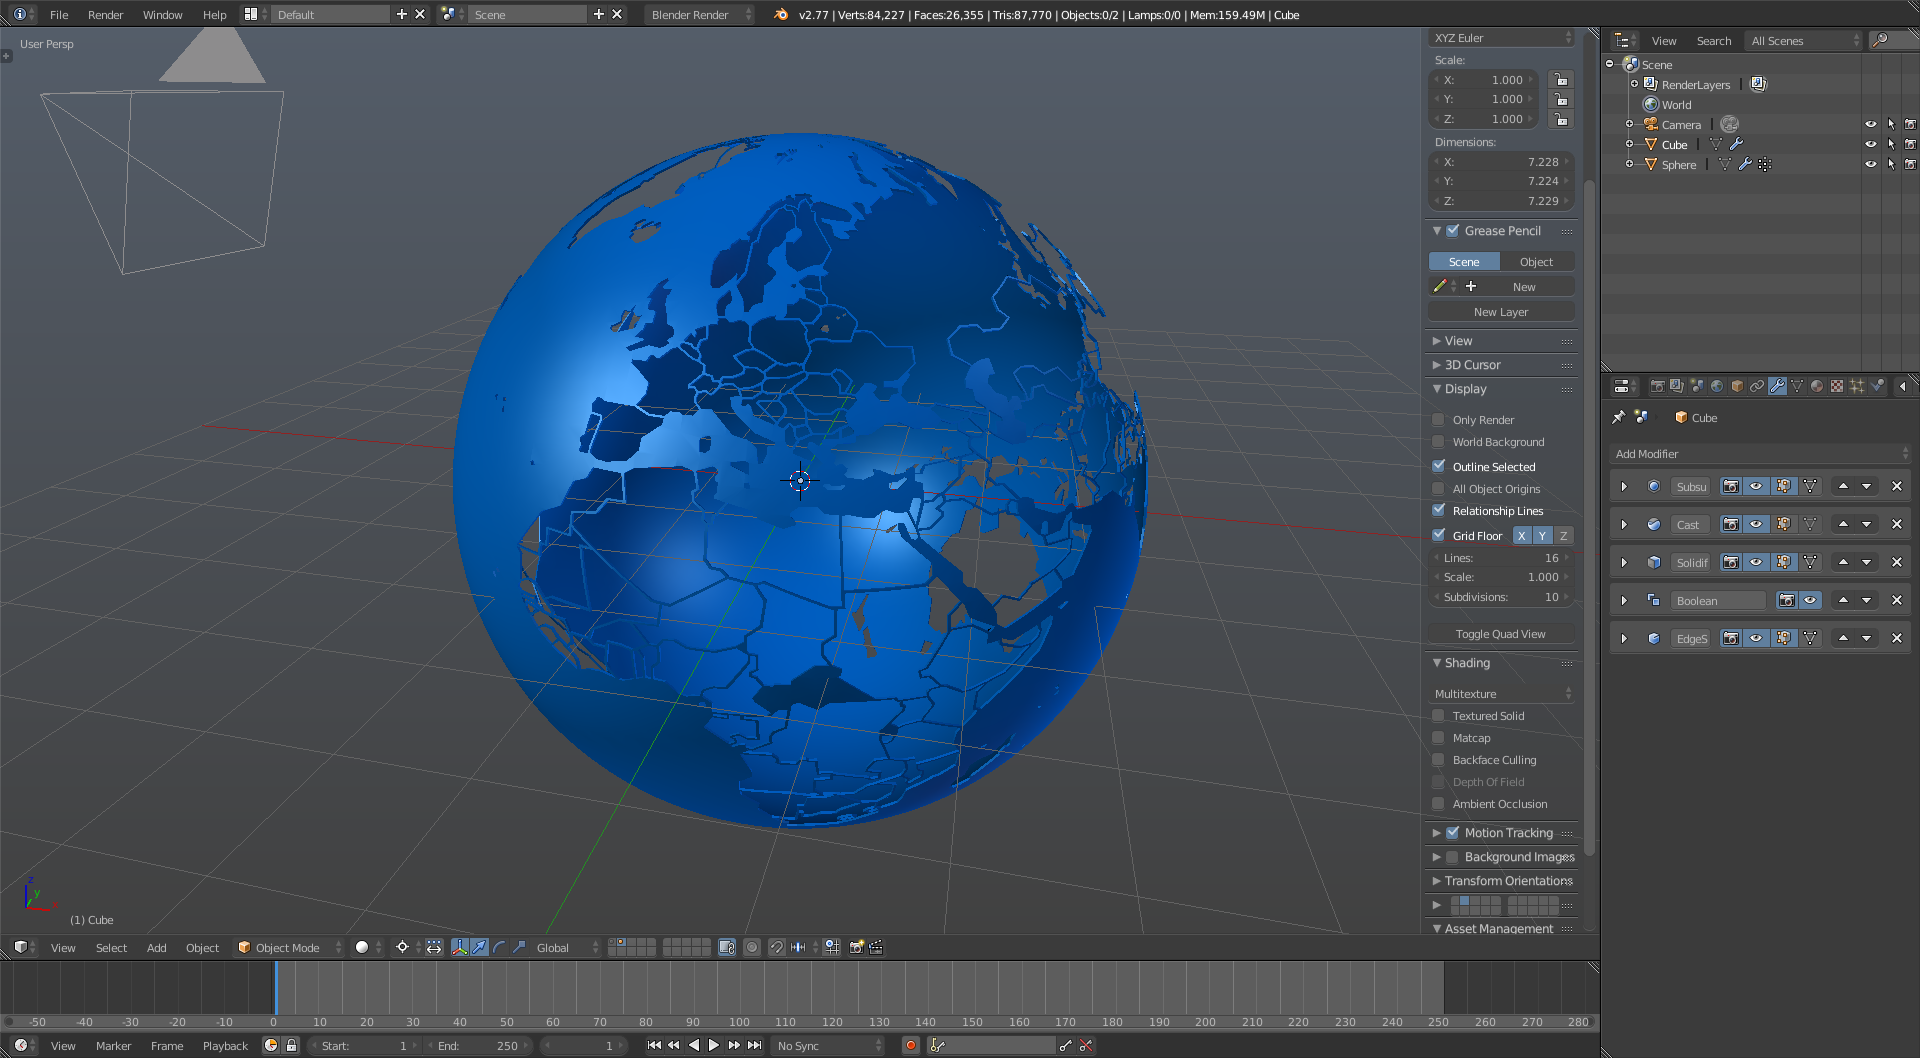Viewport: 1920px width, 1058px height.
Task: Switch to the Modifiers wrench tab
Action: point(1777,386)
